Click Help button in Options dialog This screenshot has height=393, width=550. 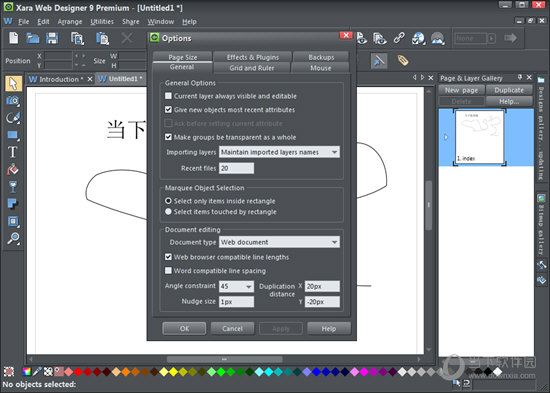pos(329,328)
